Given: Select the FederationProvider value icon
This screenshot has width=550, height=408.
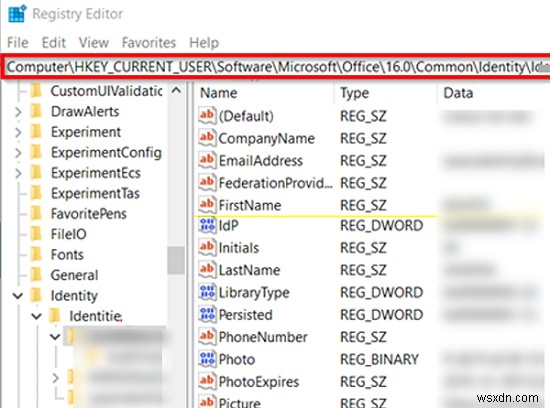Looking at the screenshot, I should (x=207, y=183).
